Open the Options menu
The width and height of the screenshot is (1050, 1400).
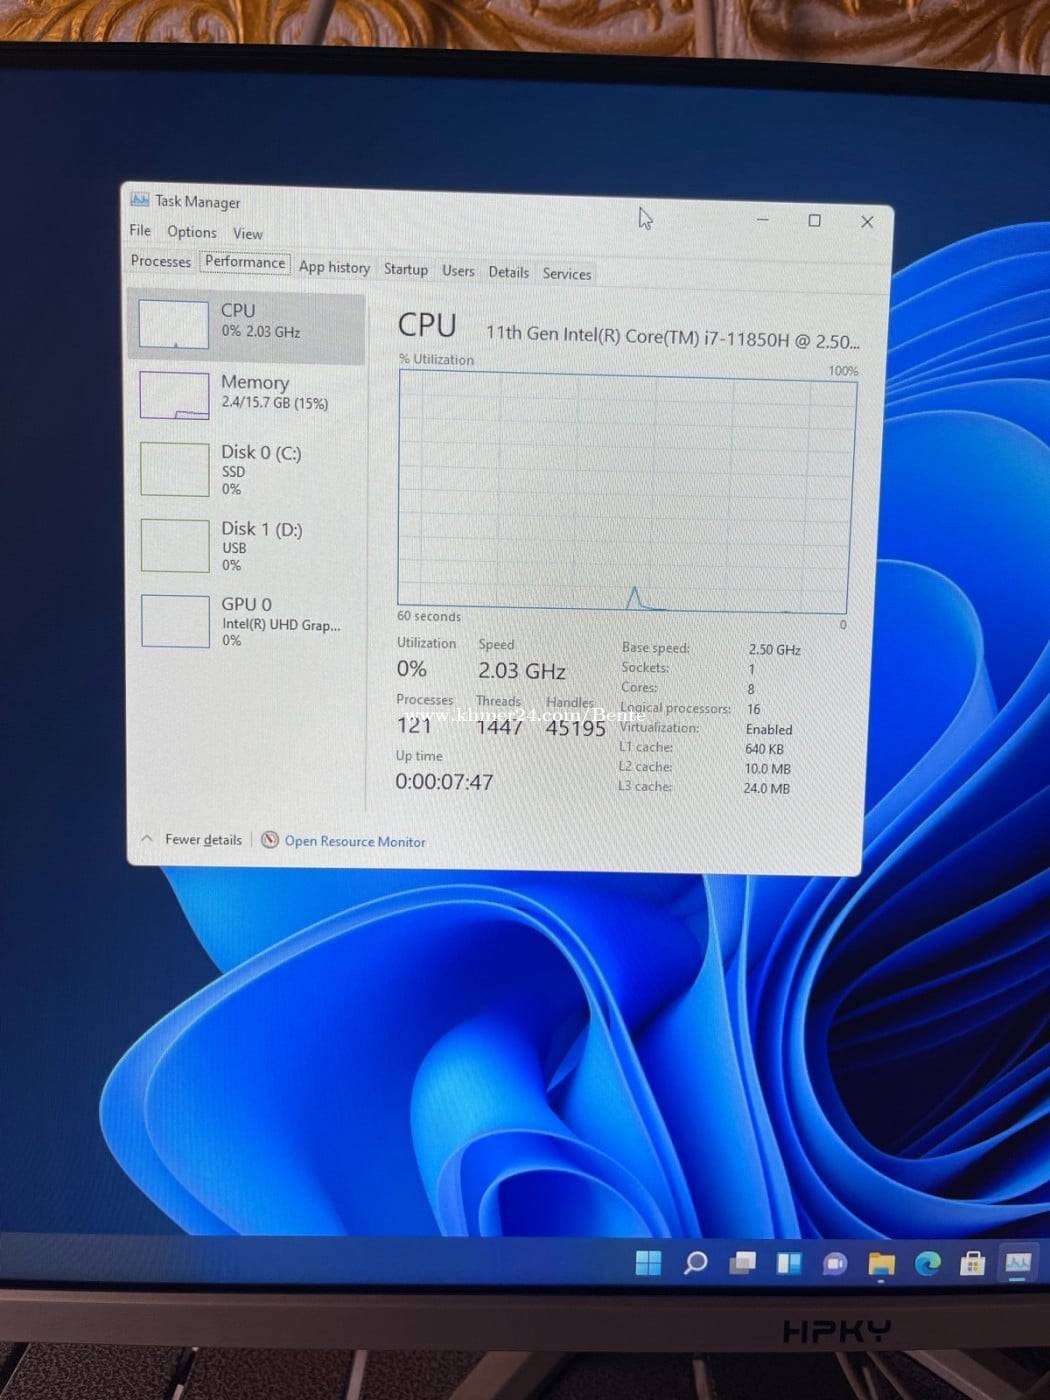[x=192, y=232]
